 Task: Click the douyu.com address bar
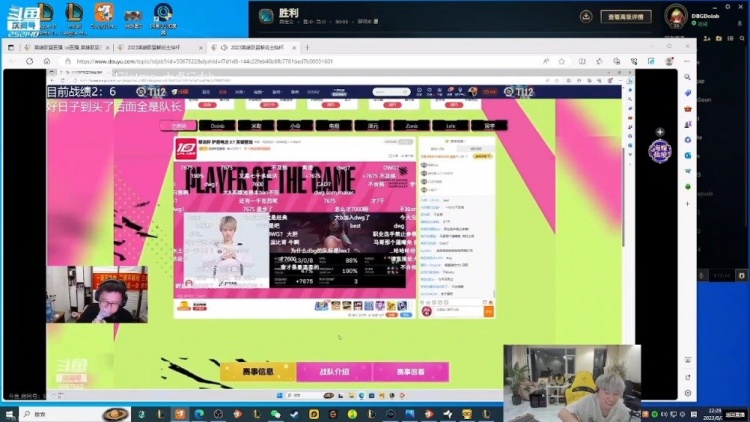(x=306, y=61)
